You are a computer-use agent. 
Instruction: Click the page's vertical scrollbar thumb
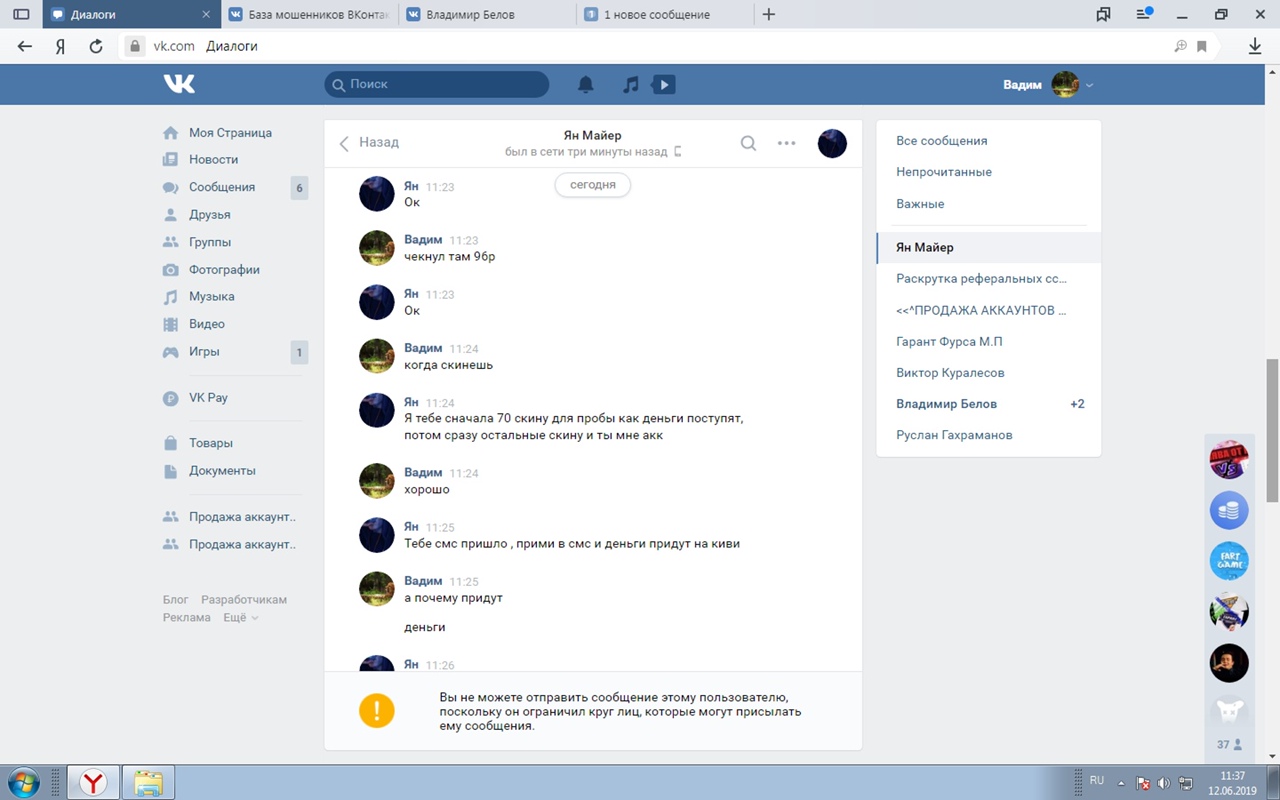click(x=1272, y=430)
